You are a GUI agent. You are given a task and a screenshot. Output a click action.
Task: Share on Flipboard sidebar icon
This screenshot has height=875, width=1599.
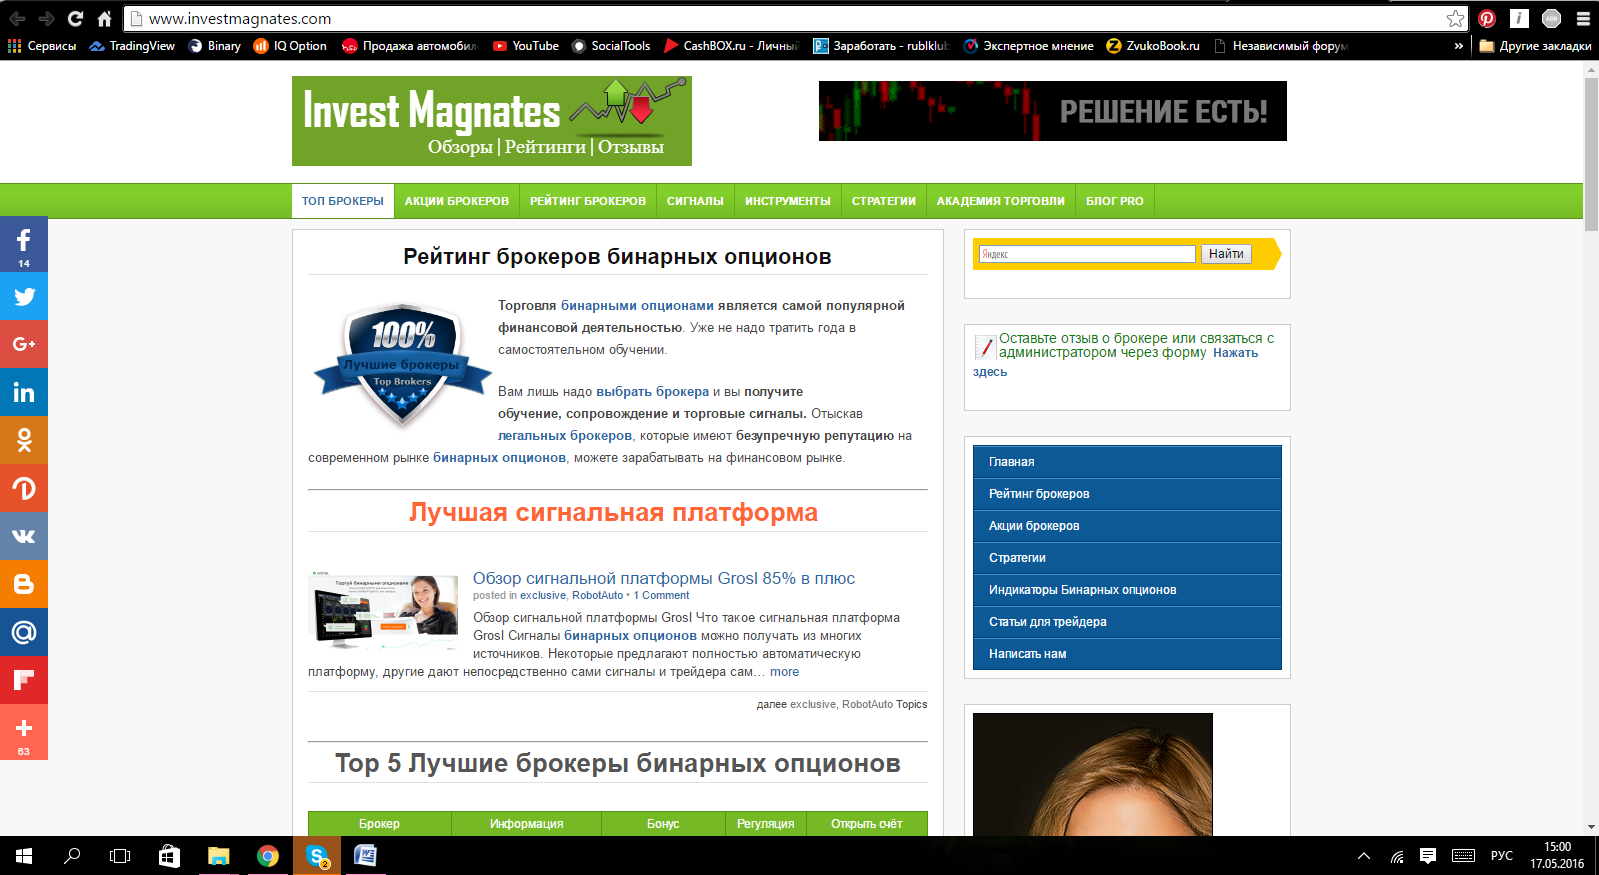(24, 680)
